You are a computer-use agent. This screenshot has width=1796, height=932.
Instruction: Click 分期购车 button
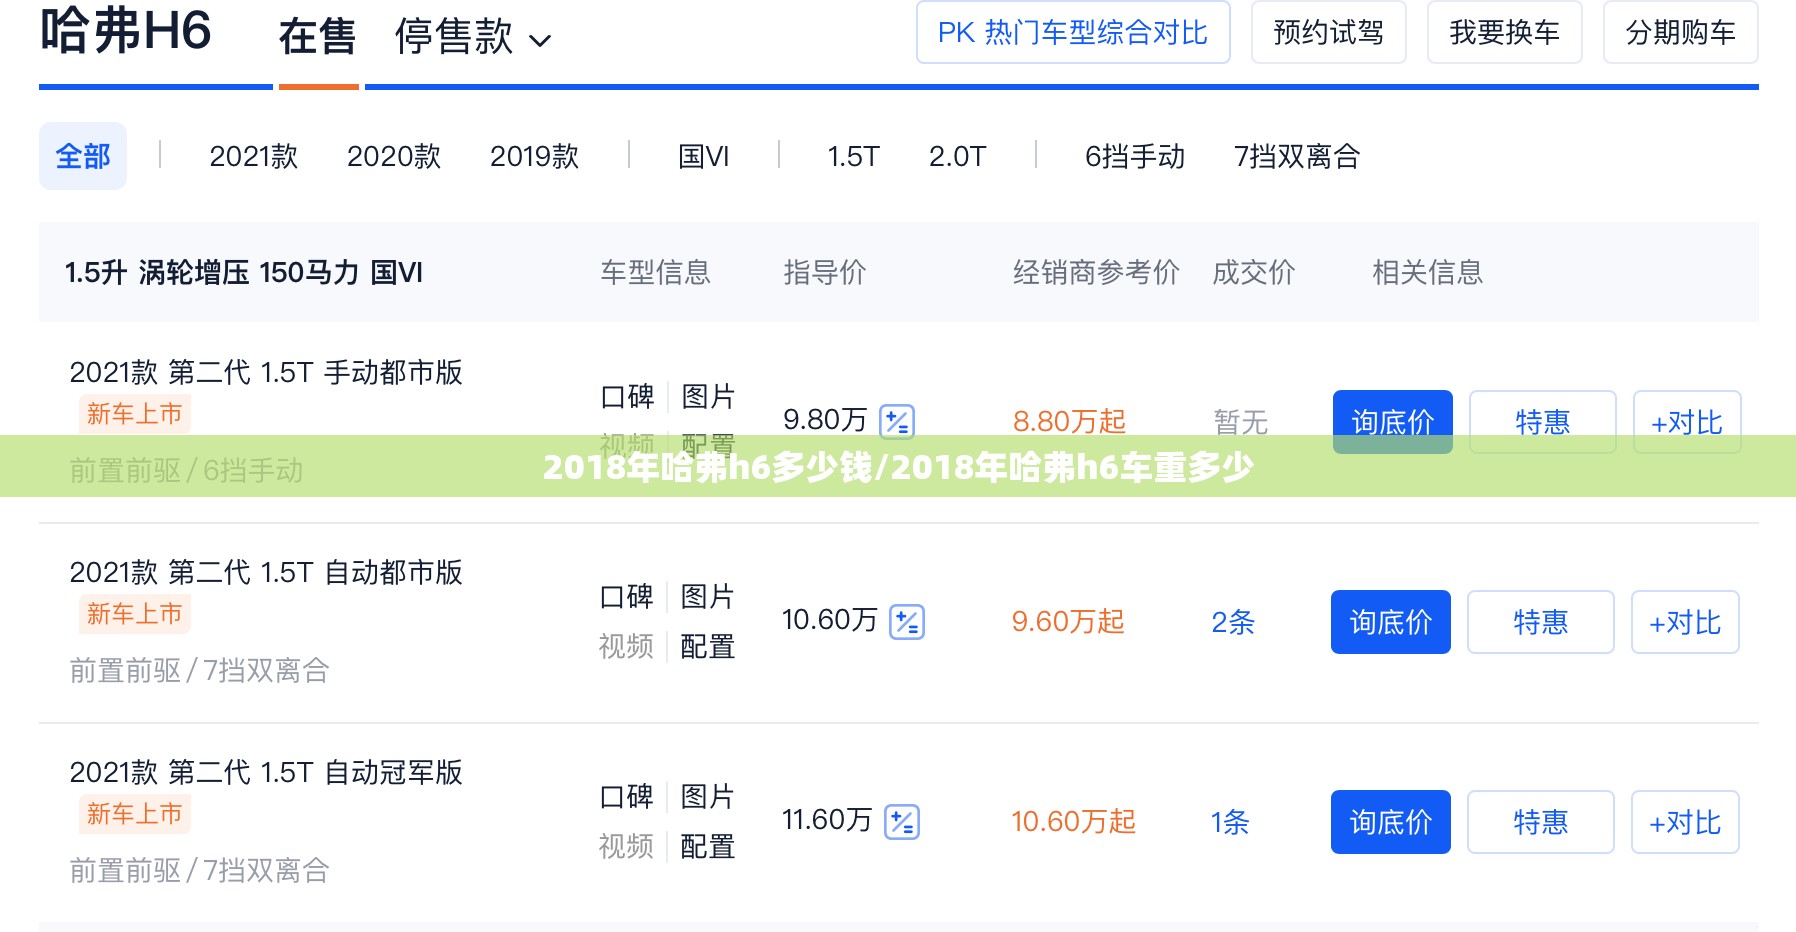point(1681,32)
